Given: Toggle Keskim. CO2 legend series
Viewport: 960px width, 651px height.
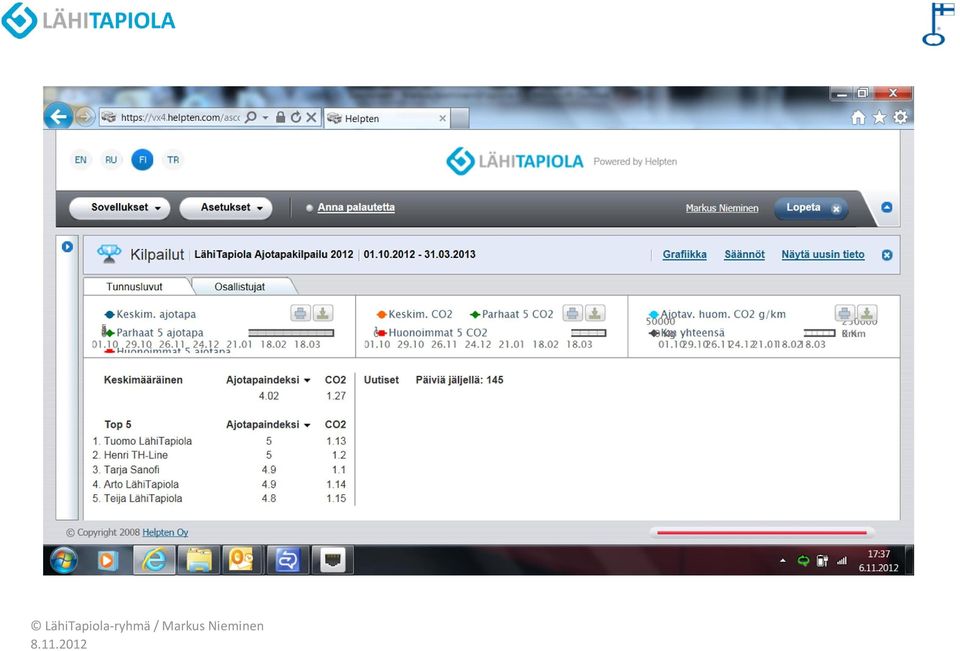Looking at the screenshot, I should pos(414,314).
